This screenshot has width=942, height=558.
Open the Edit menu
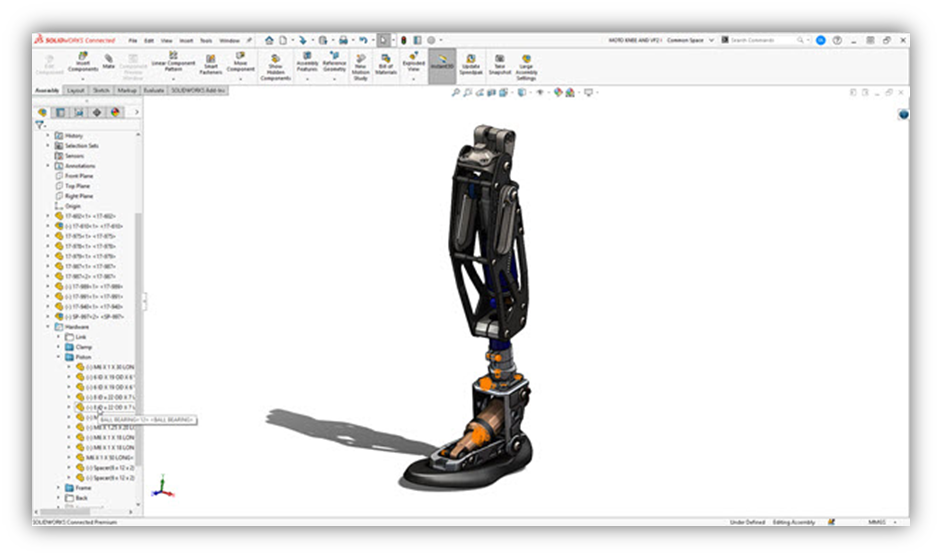[x=148, y=41]
